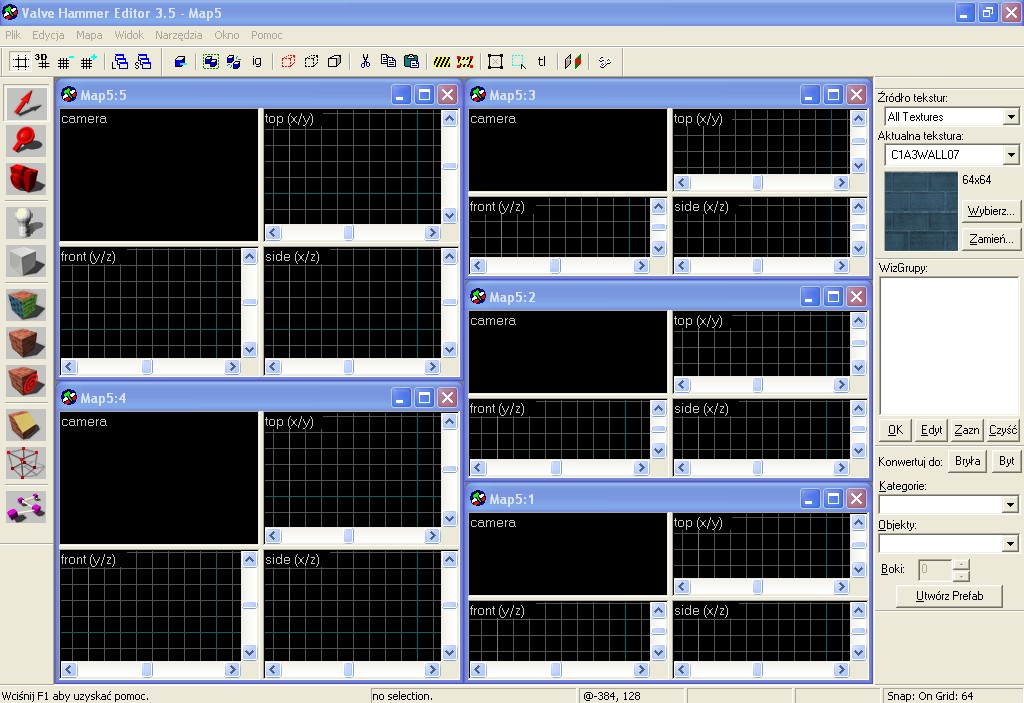Open the Edycja menu
This screenshot has width=1024, height=703.
pyautogui.click(x=48, y=35)
